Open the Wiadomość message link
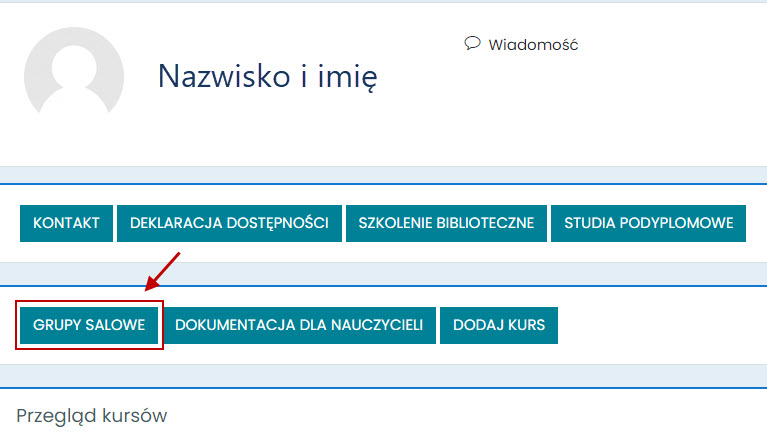The image size is (767, 440). tap(533, 44)
